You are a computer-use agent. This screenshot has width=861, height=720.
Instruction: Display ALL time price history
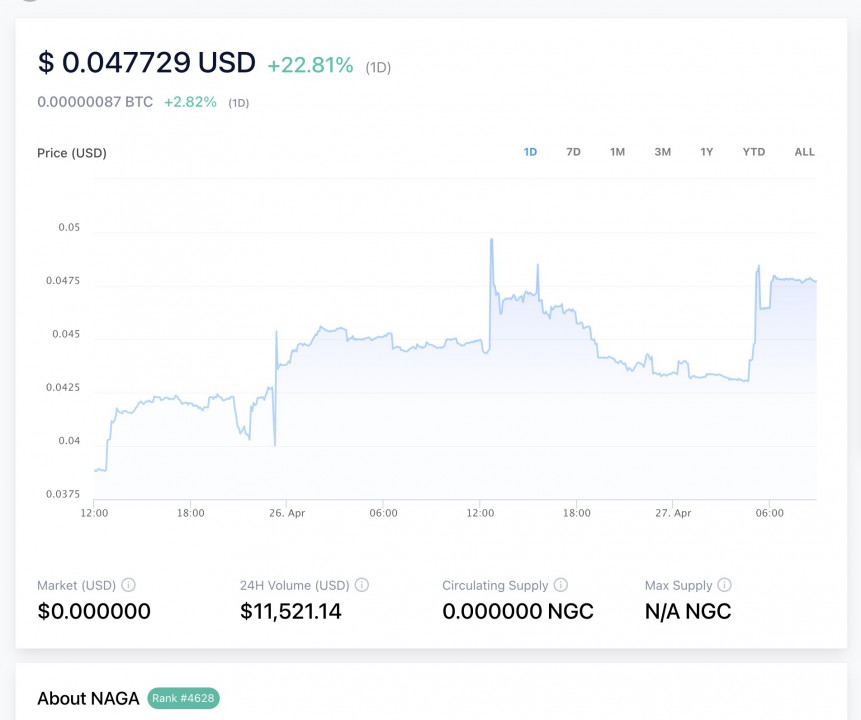click(x=804, y=152)
